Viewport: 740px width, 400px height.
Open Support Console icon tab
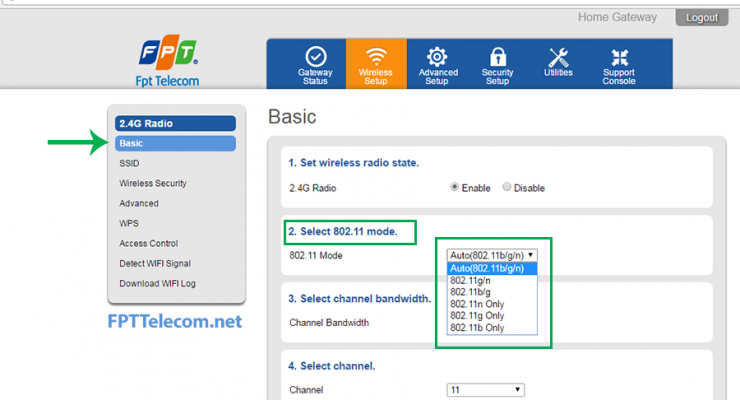tap(619, 65)
